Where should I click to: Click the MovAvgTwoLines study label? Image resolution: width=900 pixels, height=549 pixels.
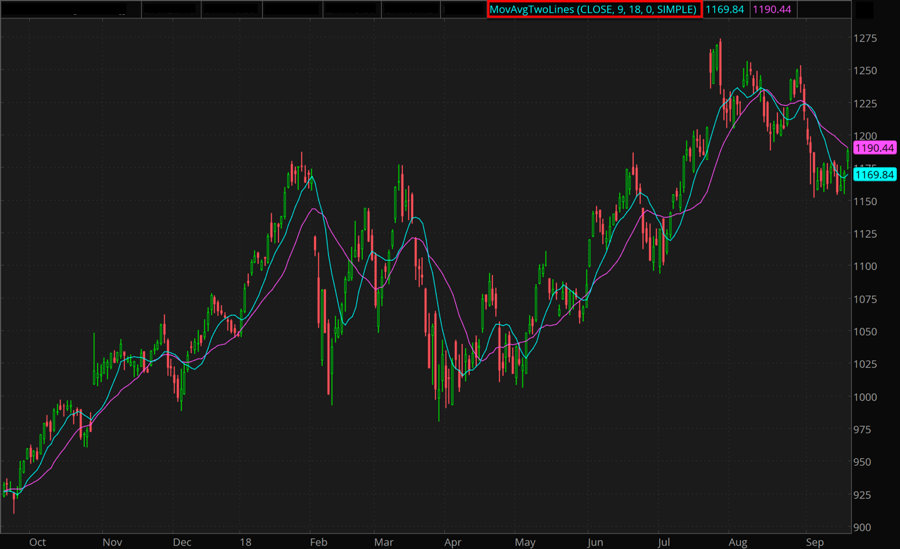593,9
